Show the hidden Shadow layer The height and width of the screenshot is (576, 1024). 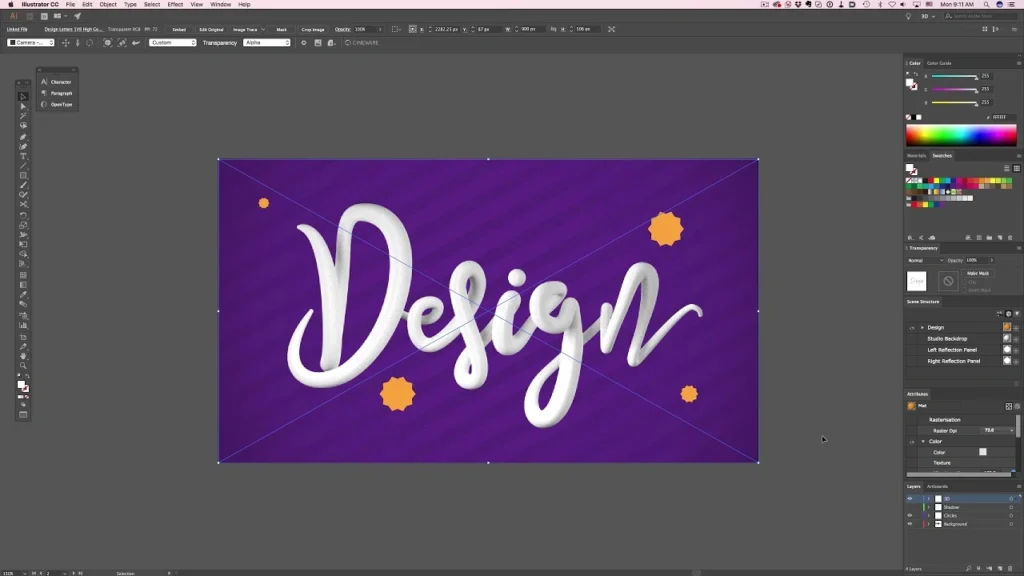point(910,507)
